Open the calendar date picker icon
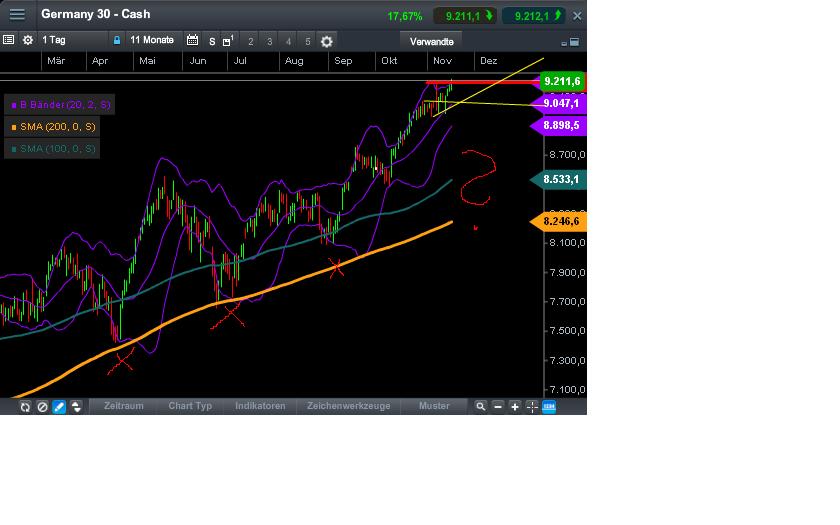 point(192,40)
